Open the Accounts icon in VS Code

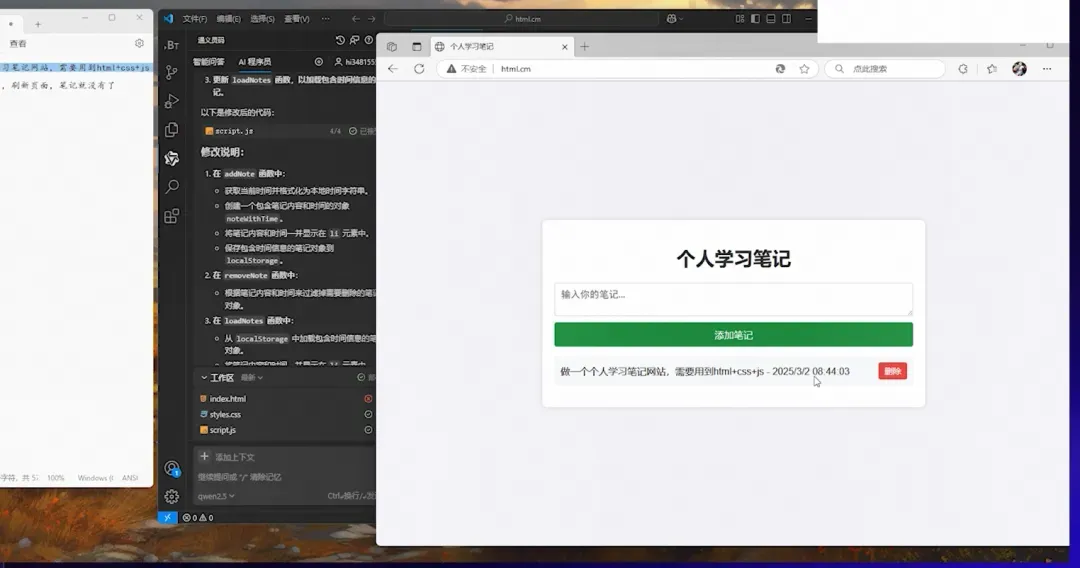point(172,469)
